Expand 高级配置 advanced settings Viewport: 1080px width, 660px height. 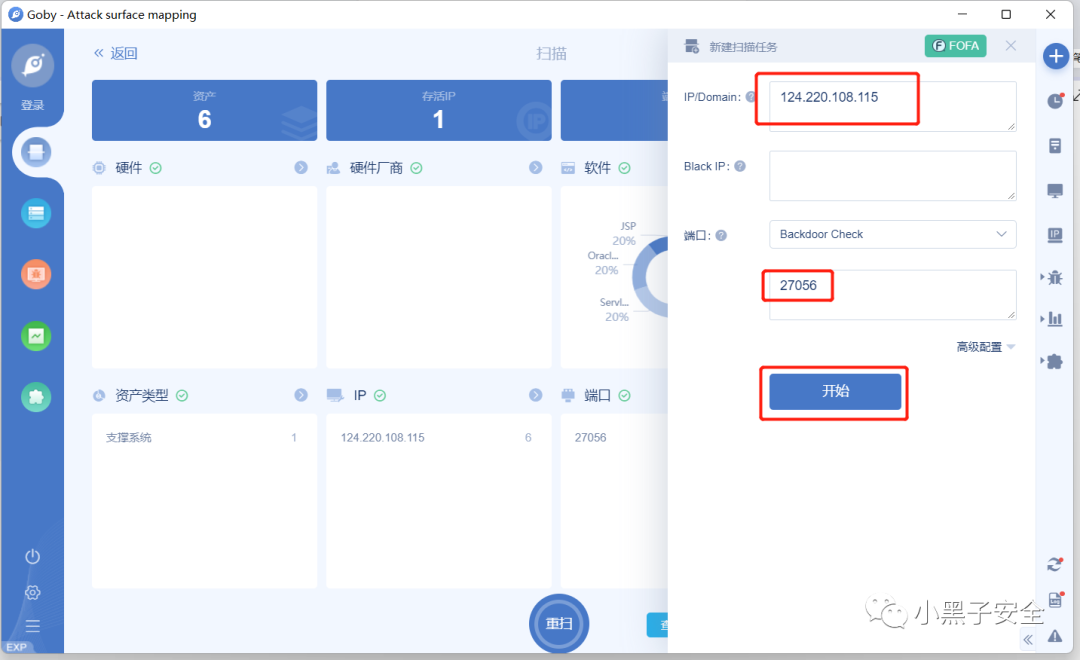click(x=985, y=347)
